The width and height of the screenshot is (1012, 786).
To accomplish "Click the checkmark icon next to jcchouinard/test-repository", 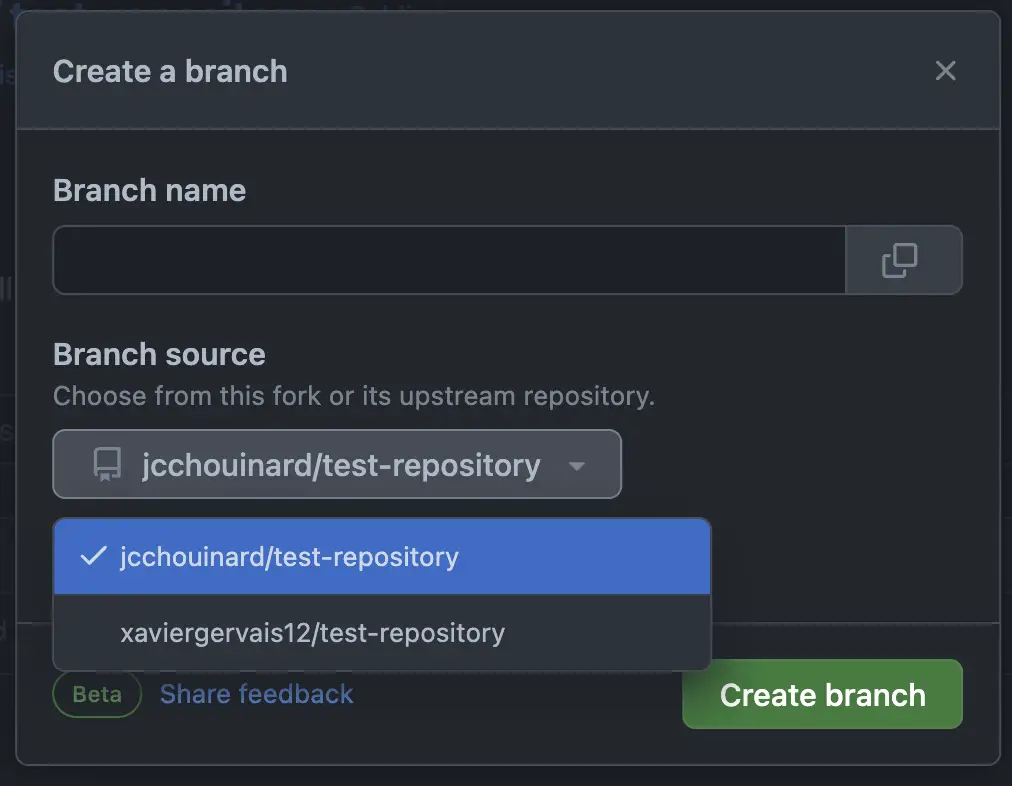I will [93, 556].
